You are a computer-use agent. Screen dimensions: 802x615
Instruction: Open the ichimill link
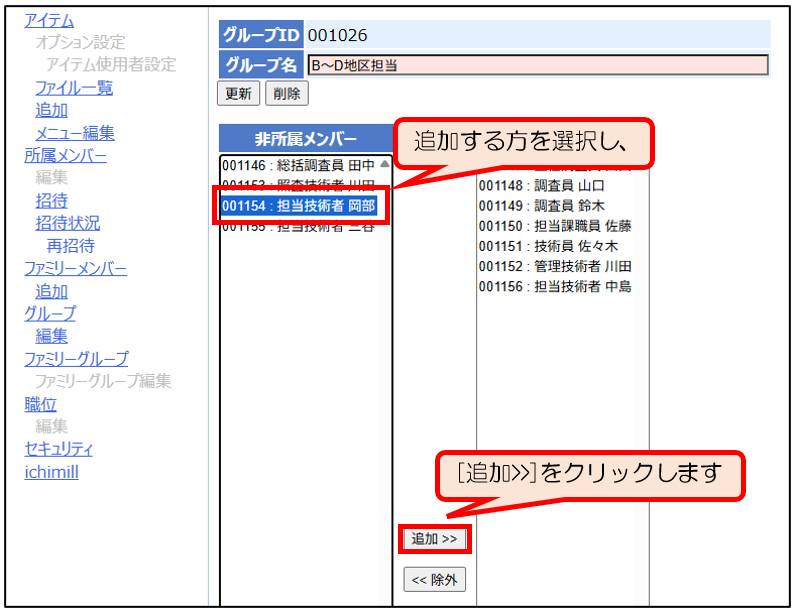click(x=51, y=472)
